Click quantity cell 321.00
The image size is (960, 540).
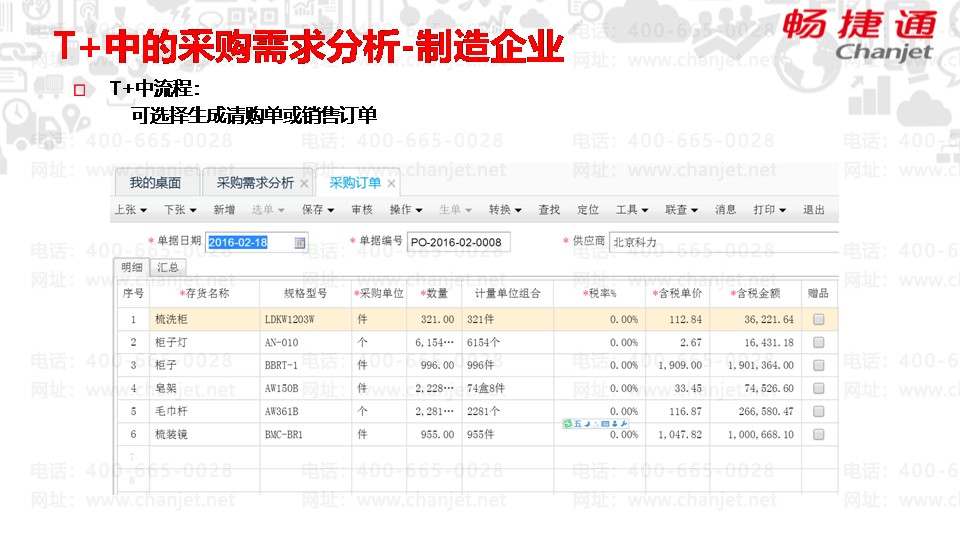click(x=434, y=319)
